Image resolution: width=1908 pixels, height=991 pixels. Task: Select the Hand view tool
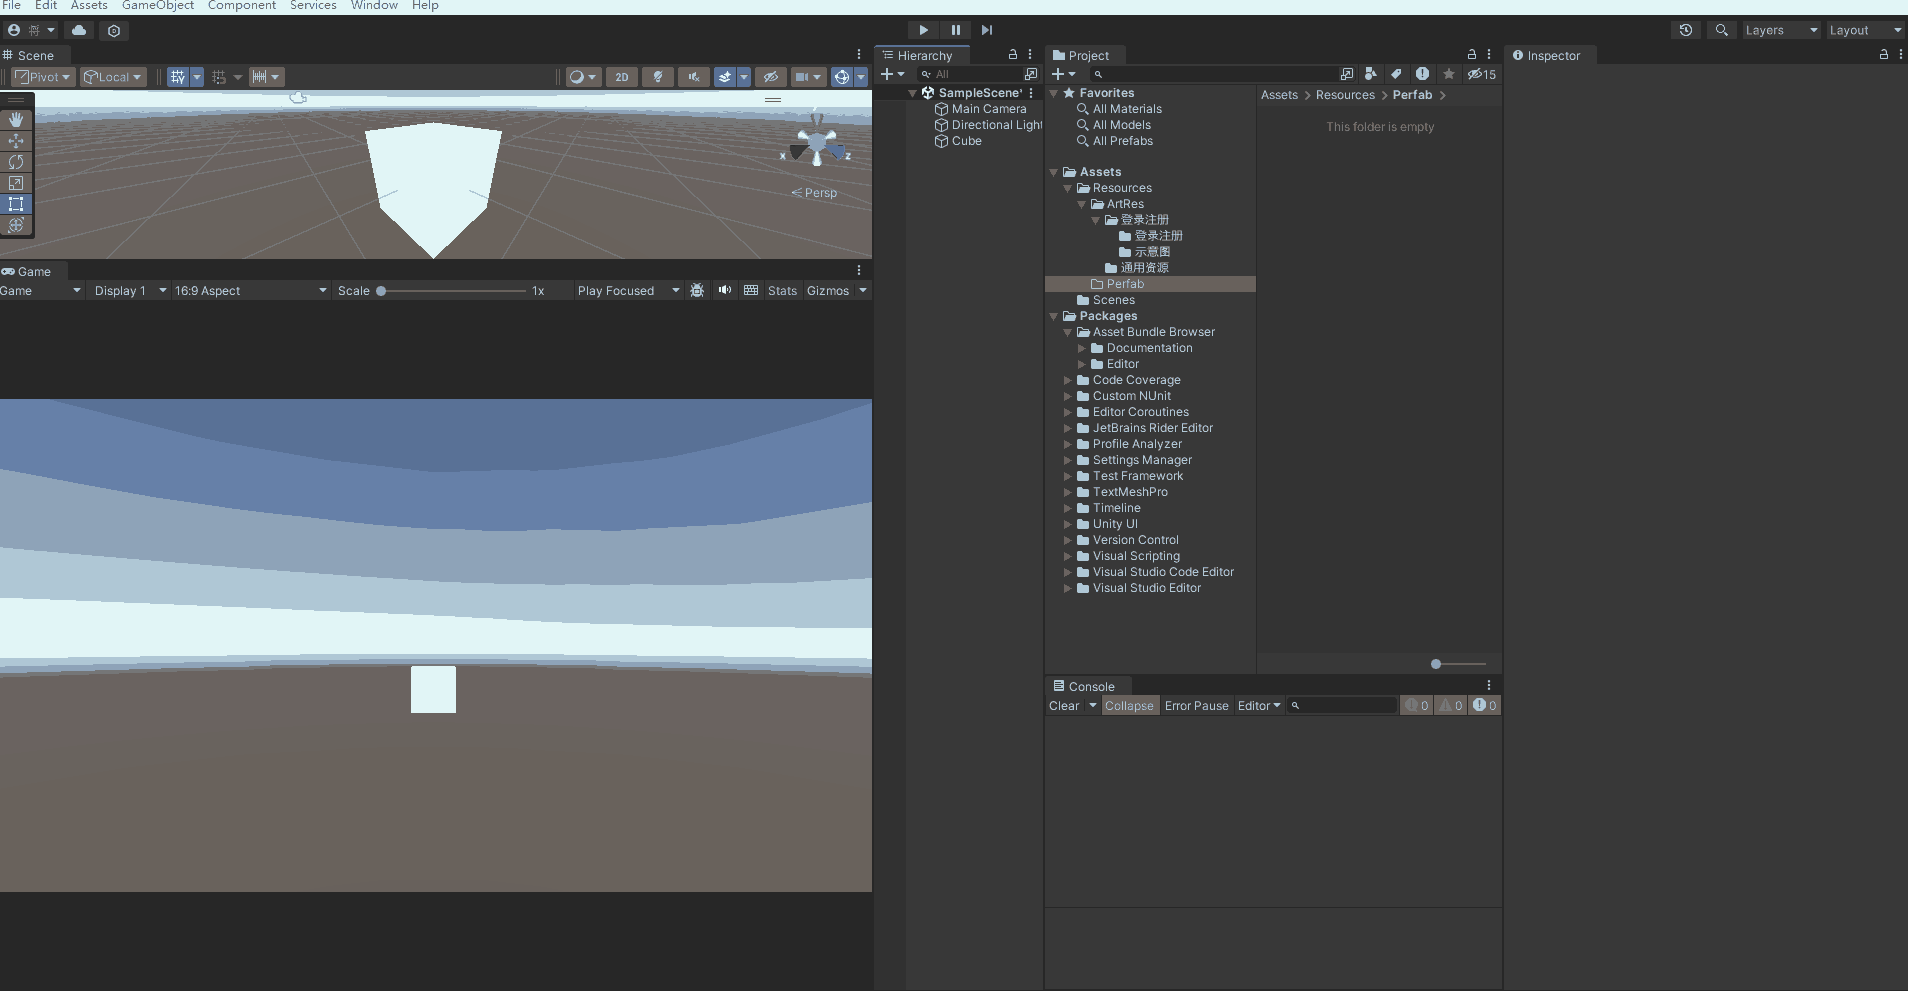[x=16, y=119]
